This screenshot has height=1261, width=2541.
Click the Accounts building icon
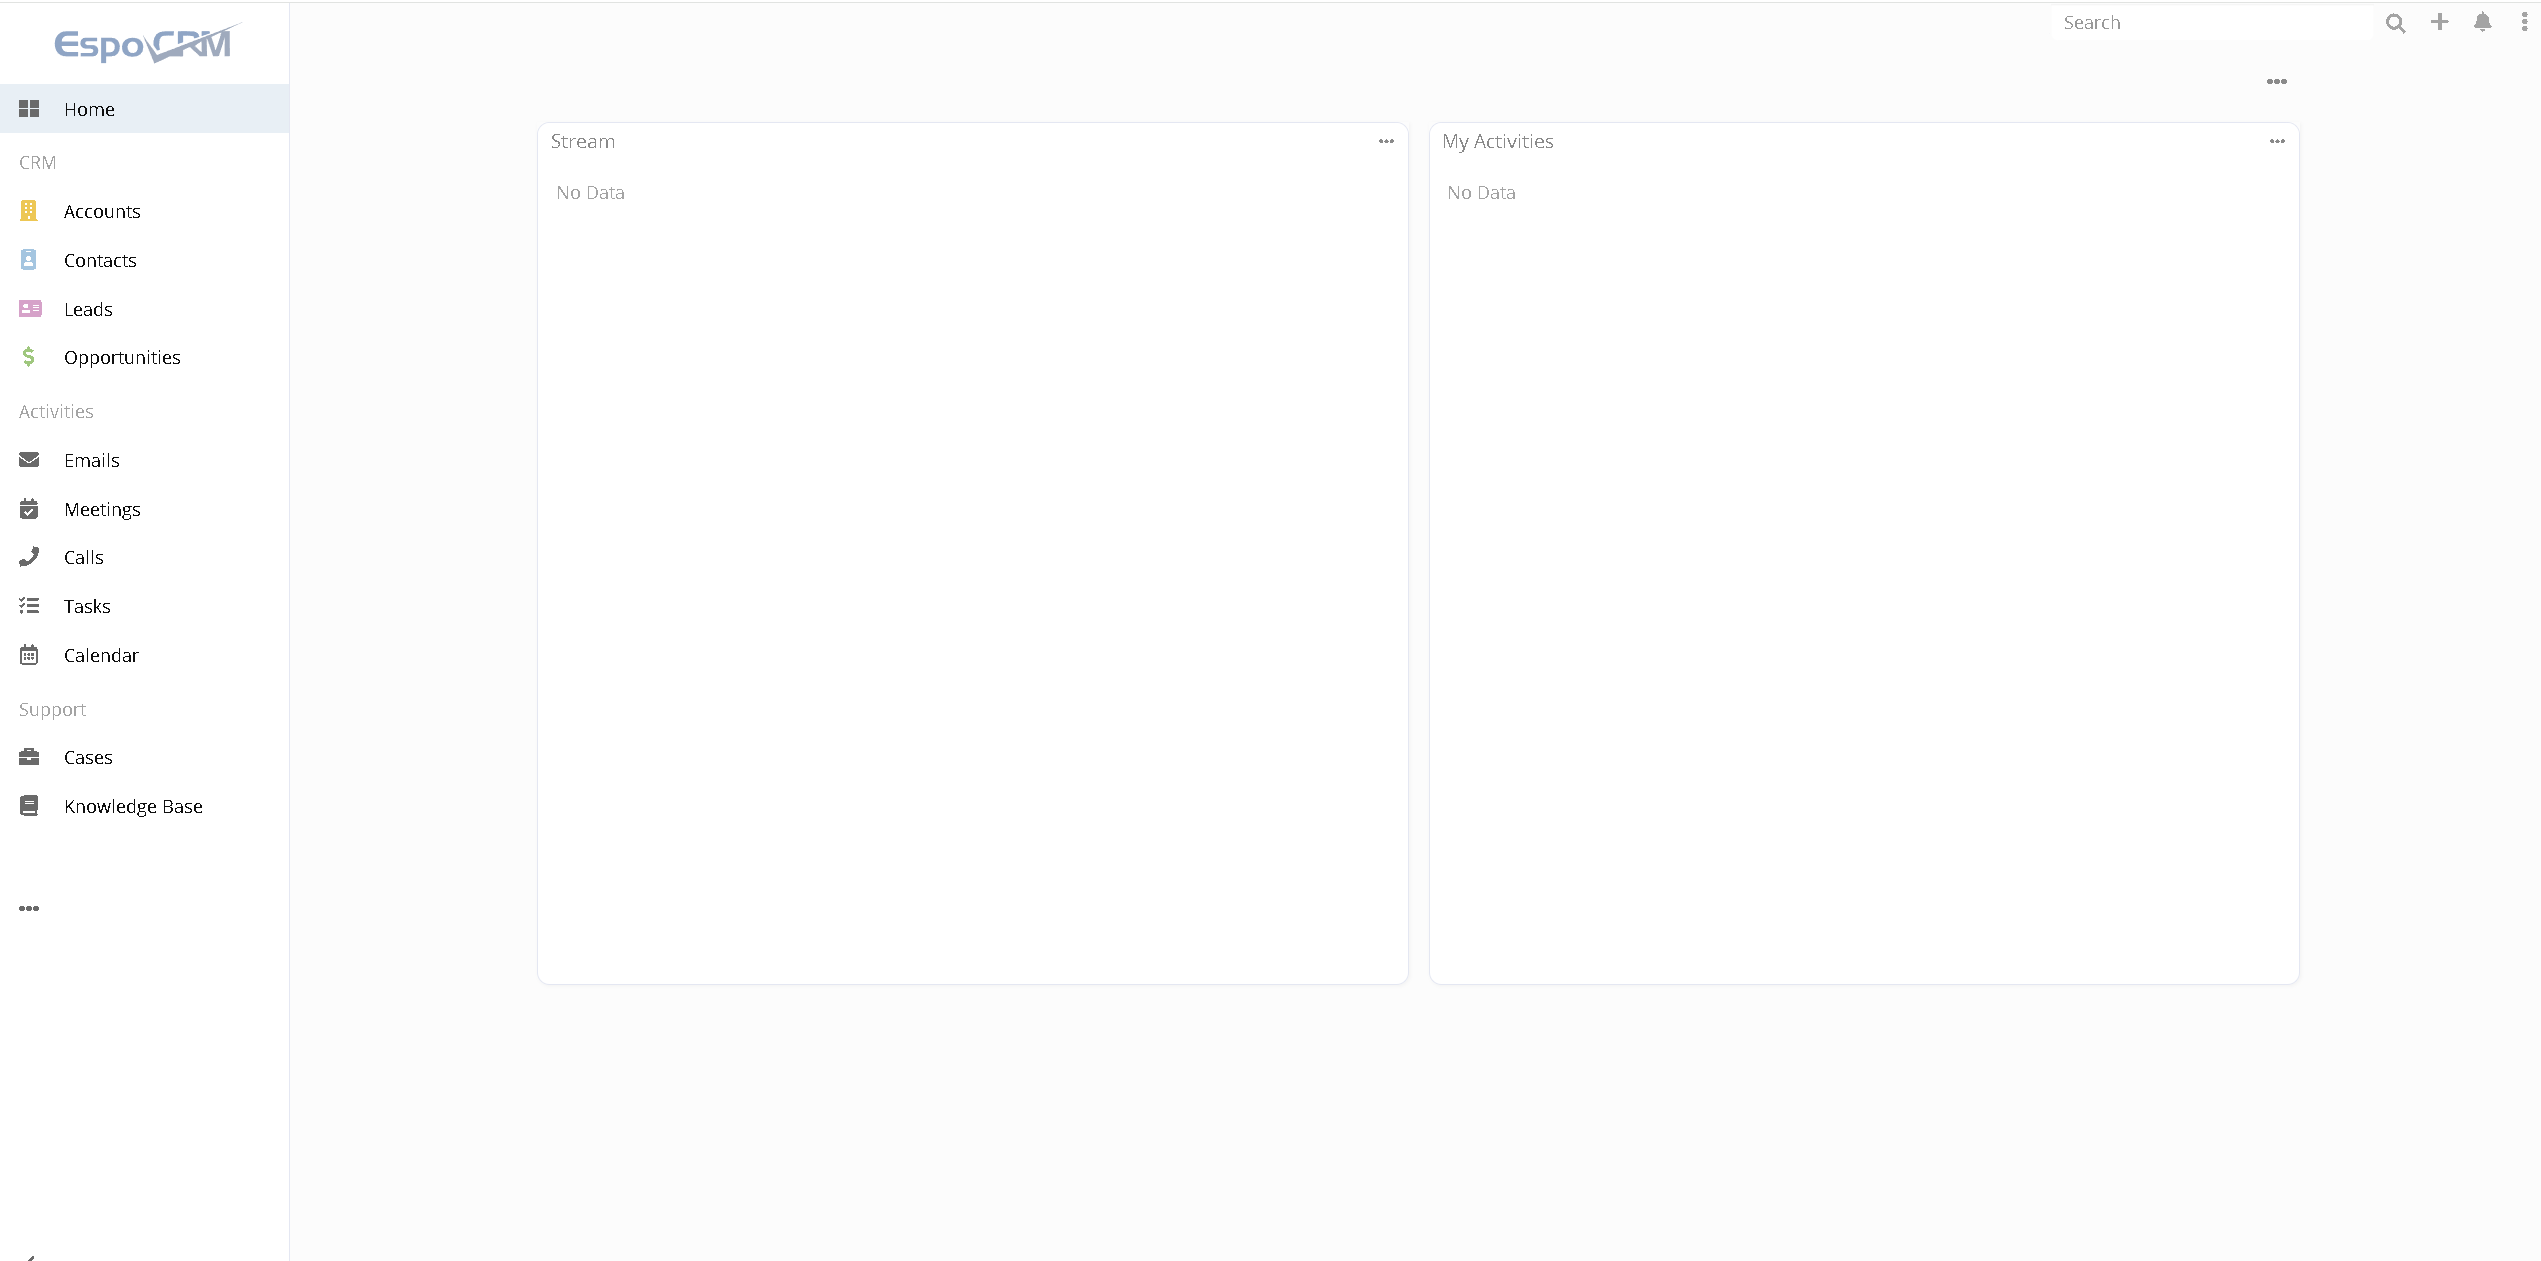click(x=29, y=211)
